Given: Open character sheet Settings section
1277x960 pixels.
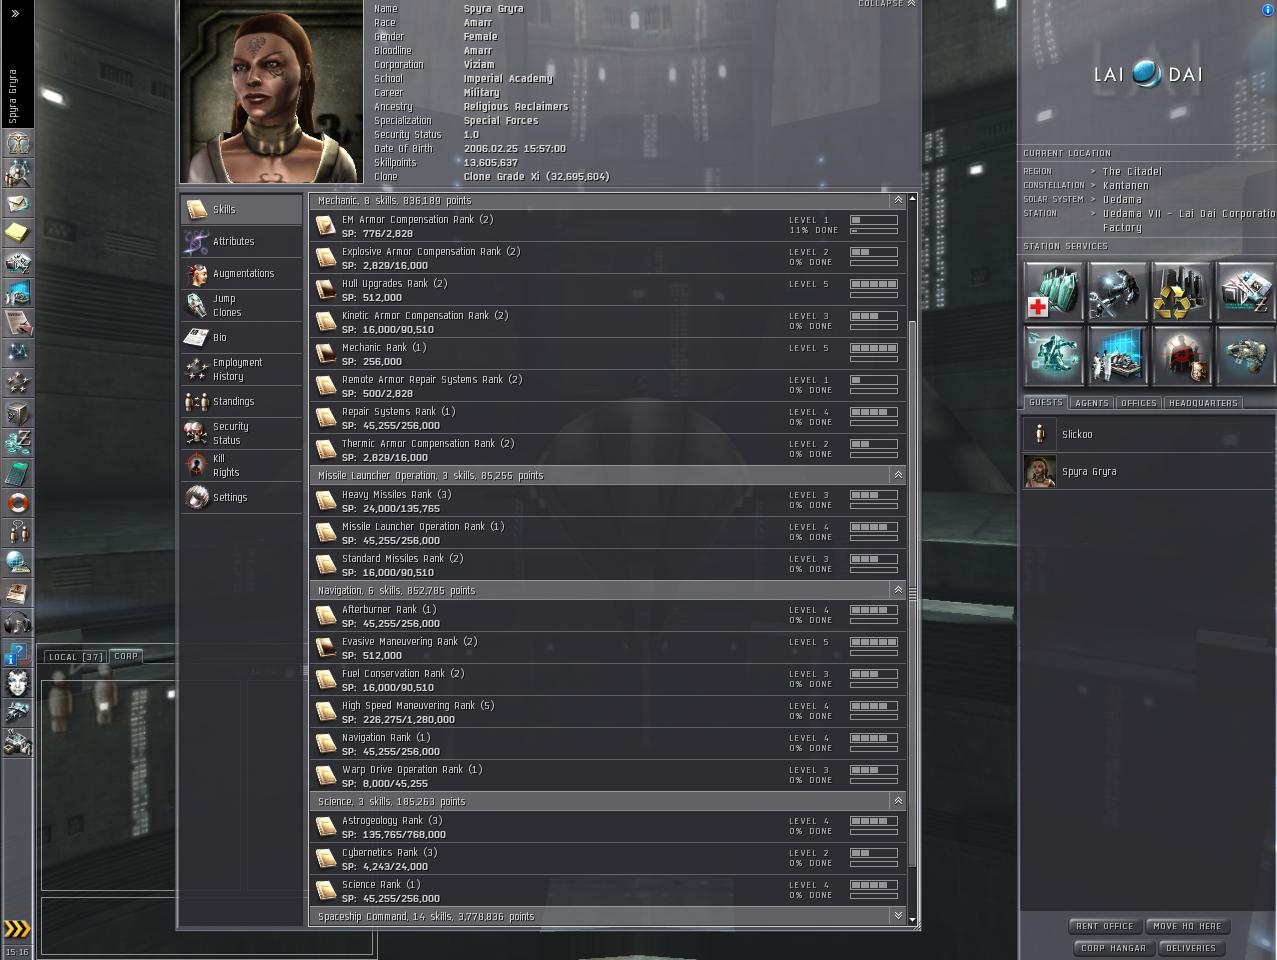Looking at the screenshot, I should (x=241, y=497).
